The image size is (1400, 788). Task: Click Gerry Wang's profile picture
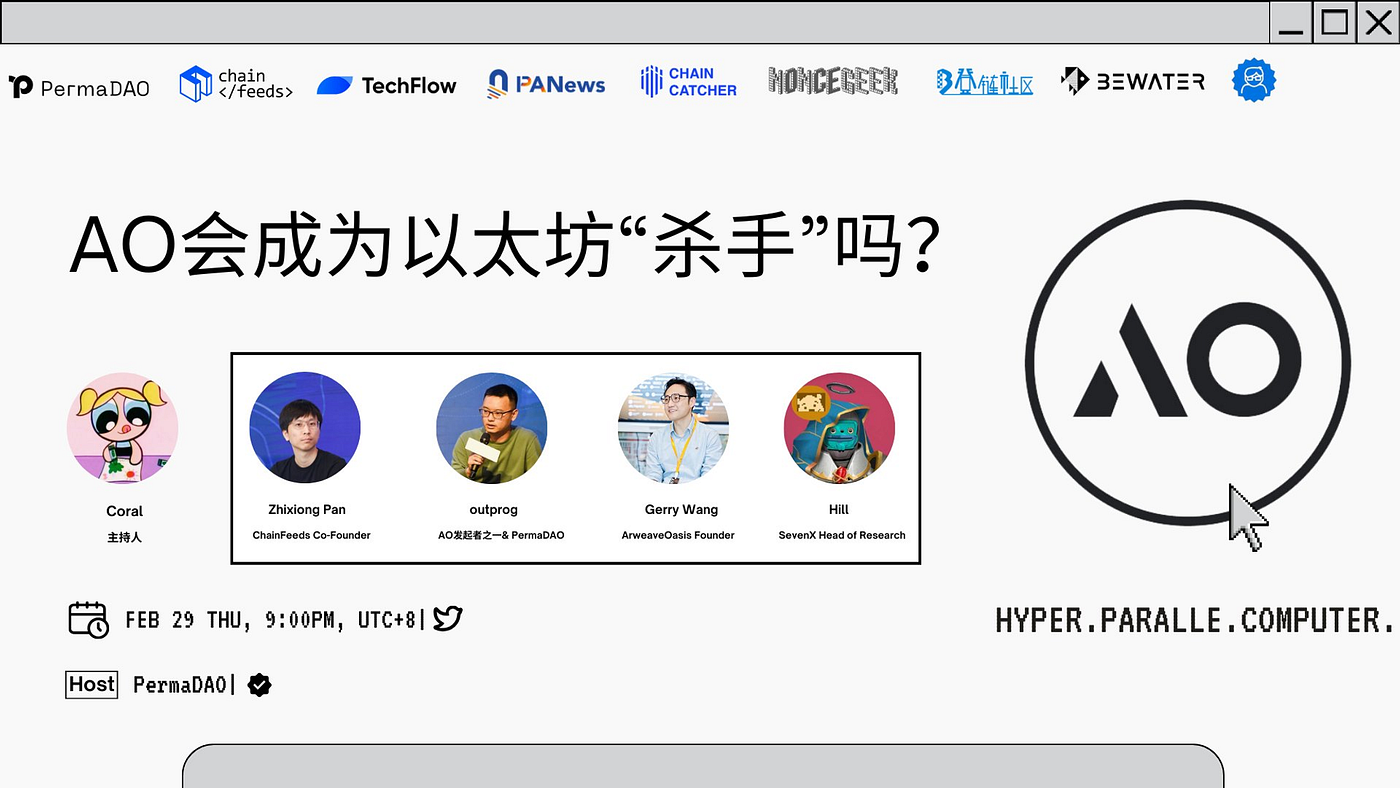click(672, 427)
